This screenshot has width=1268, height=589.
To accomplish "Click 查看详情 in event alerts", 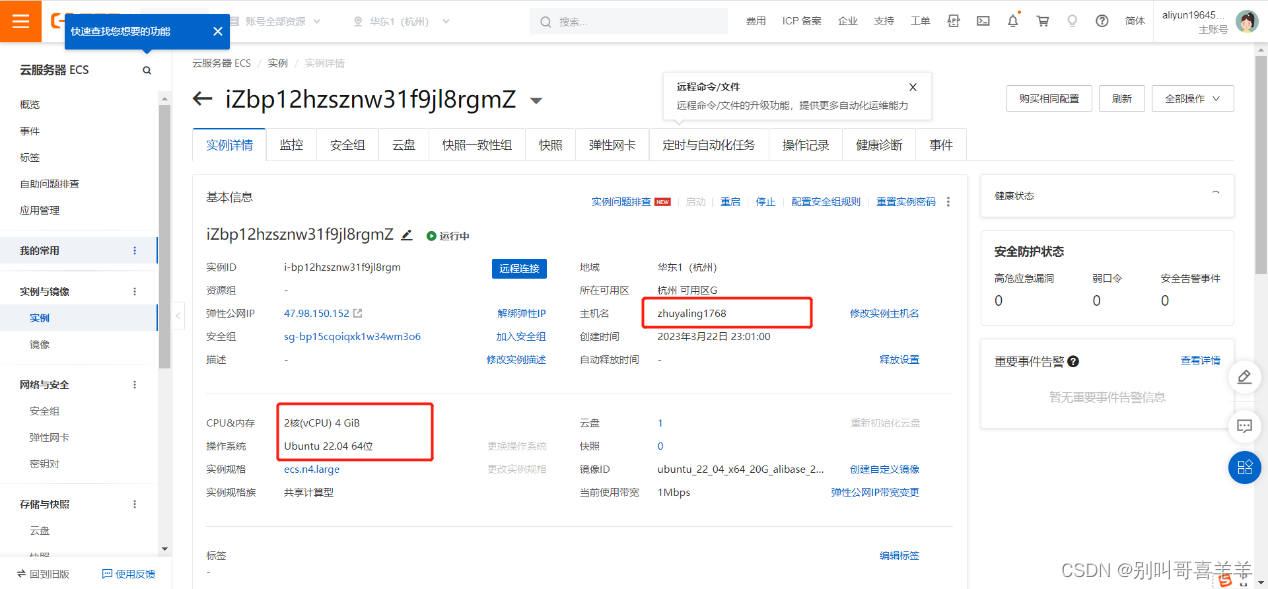I will click(x=1201, y=360).
